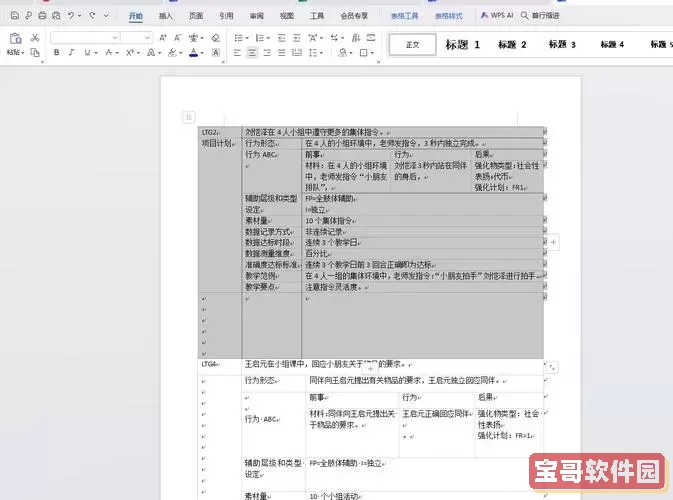Image resolution: width=673 pixels, height=500 pixels.
Task: Click the Clear Formatting eraser icon
Action: [x=215, y=38]
